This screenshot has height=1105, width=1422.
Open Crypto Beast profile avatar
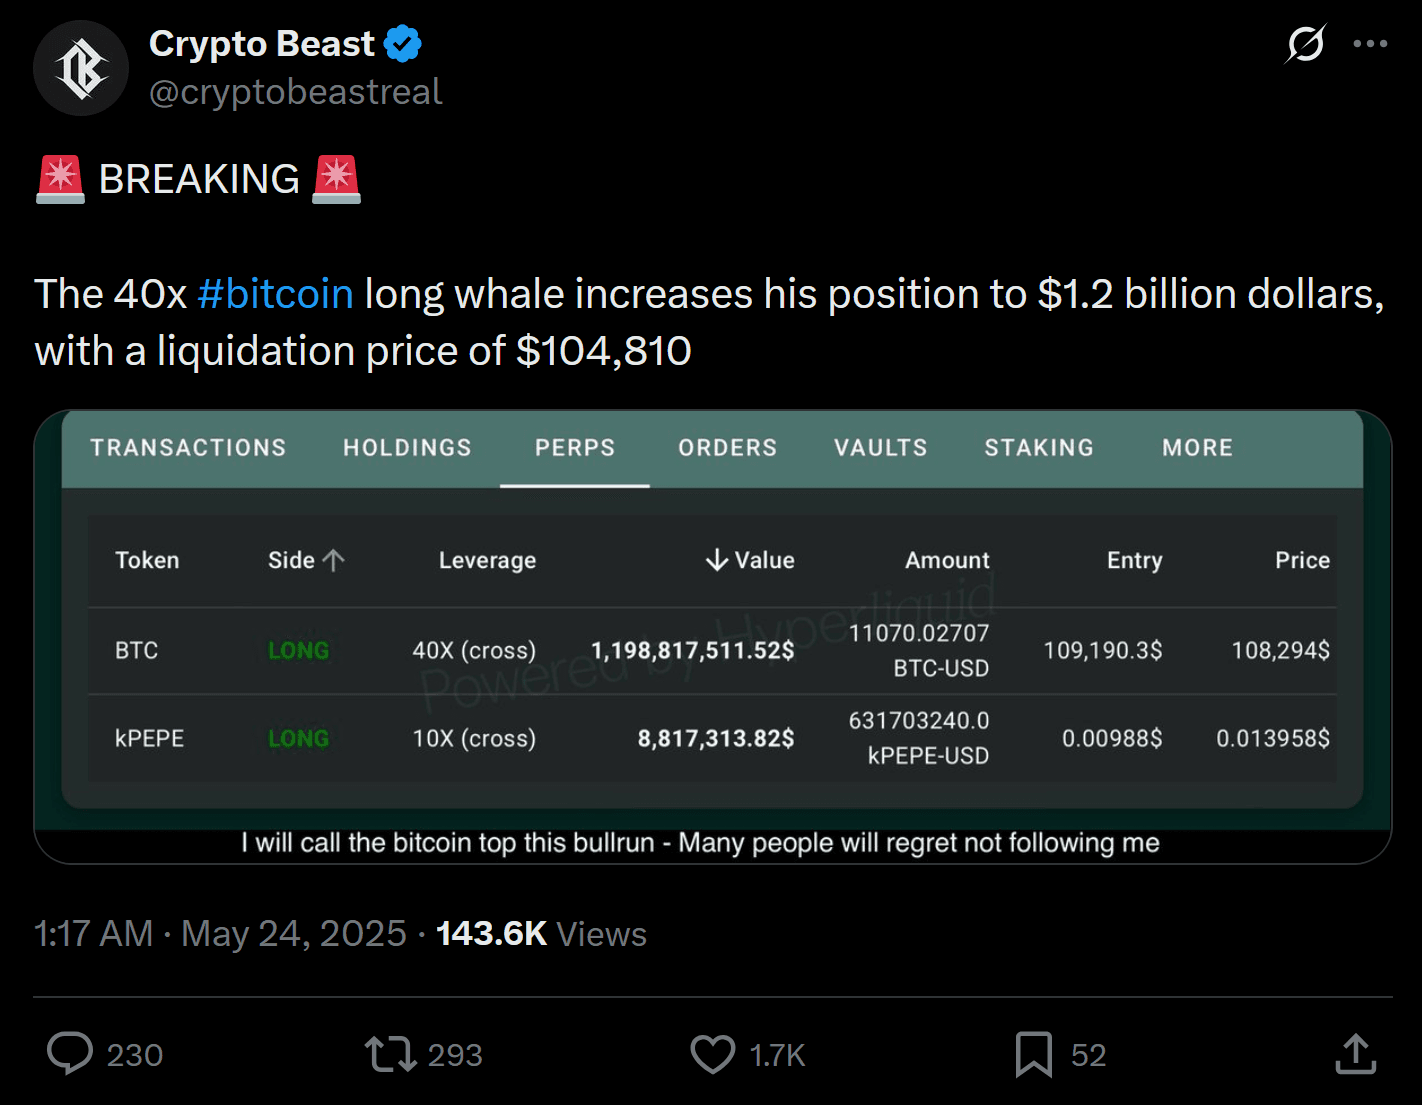[81, 68]
